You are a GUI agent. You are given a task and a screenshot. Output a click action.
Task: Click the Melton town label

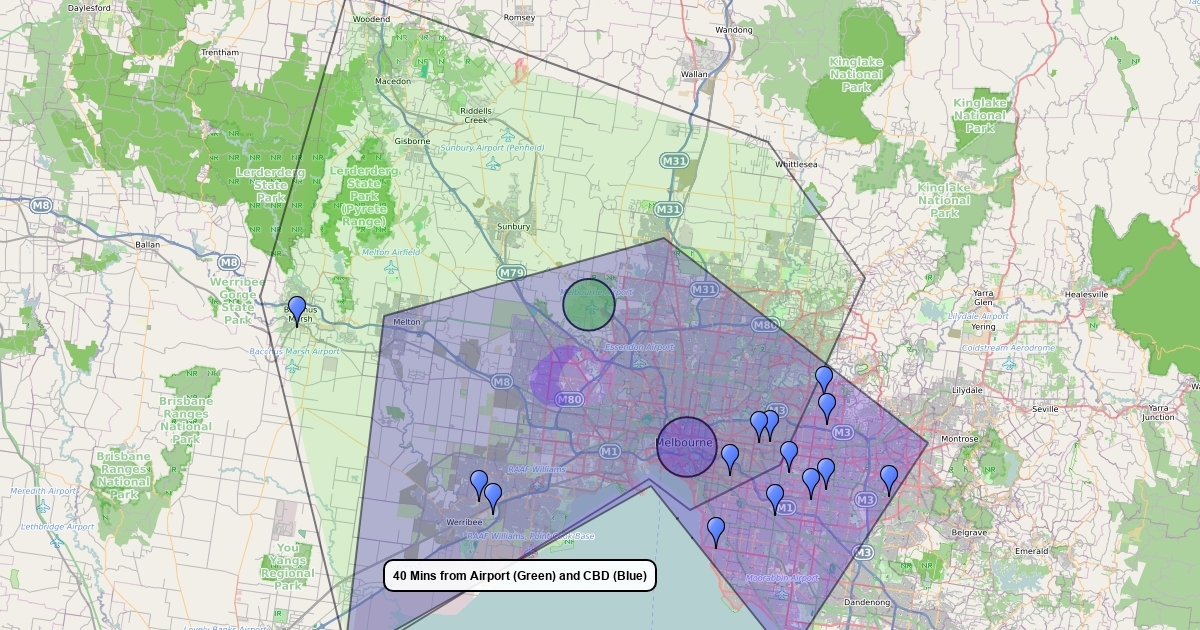point(407,322)
